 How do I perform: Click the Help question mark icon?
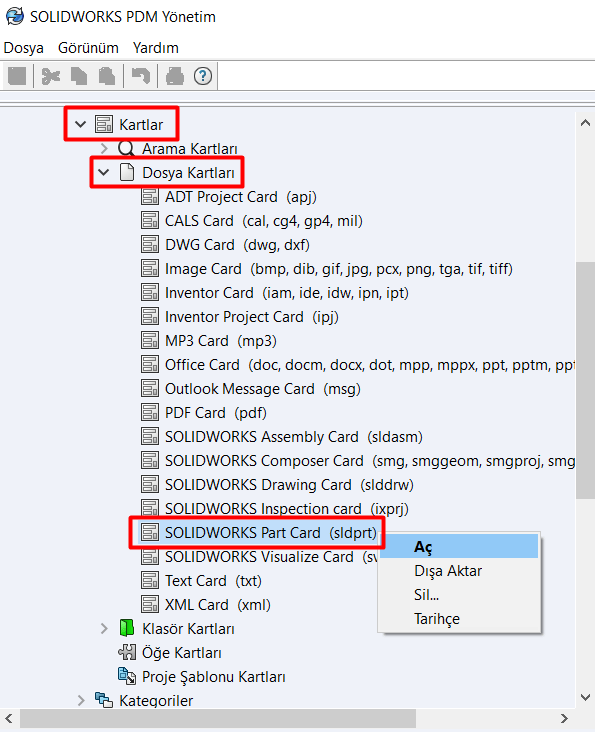(x=203, y=76)
